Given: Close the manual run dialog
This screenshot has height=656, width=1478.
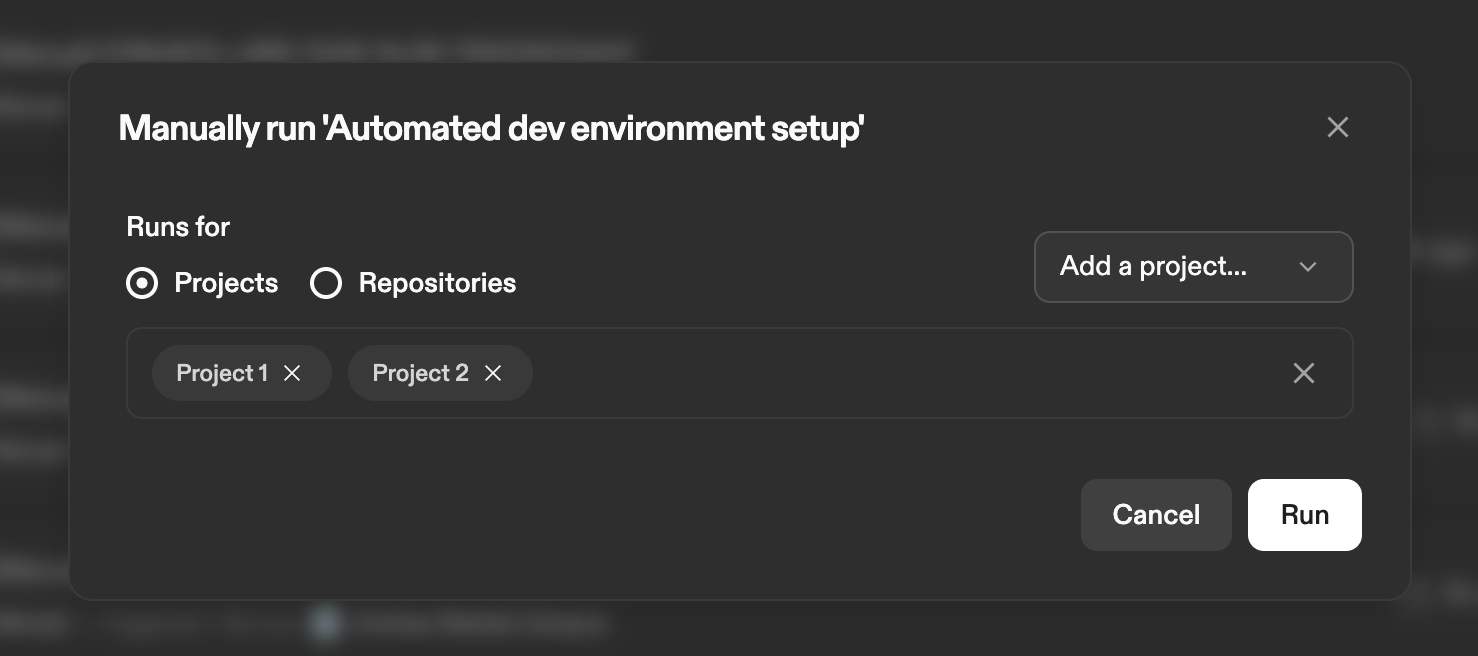Looking at the screenshot, I should [x=1337, y=127].
